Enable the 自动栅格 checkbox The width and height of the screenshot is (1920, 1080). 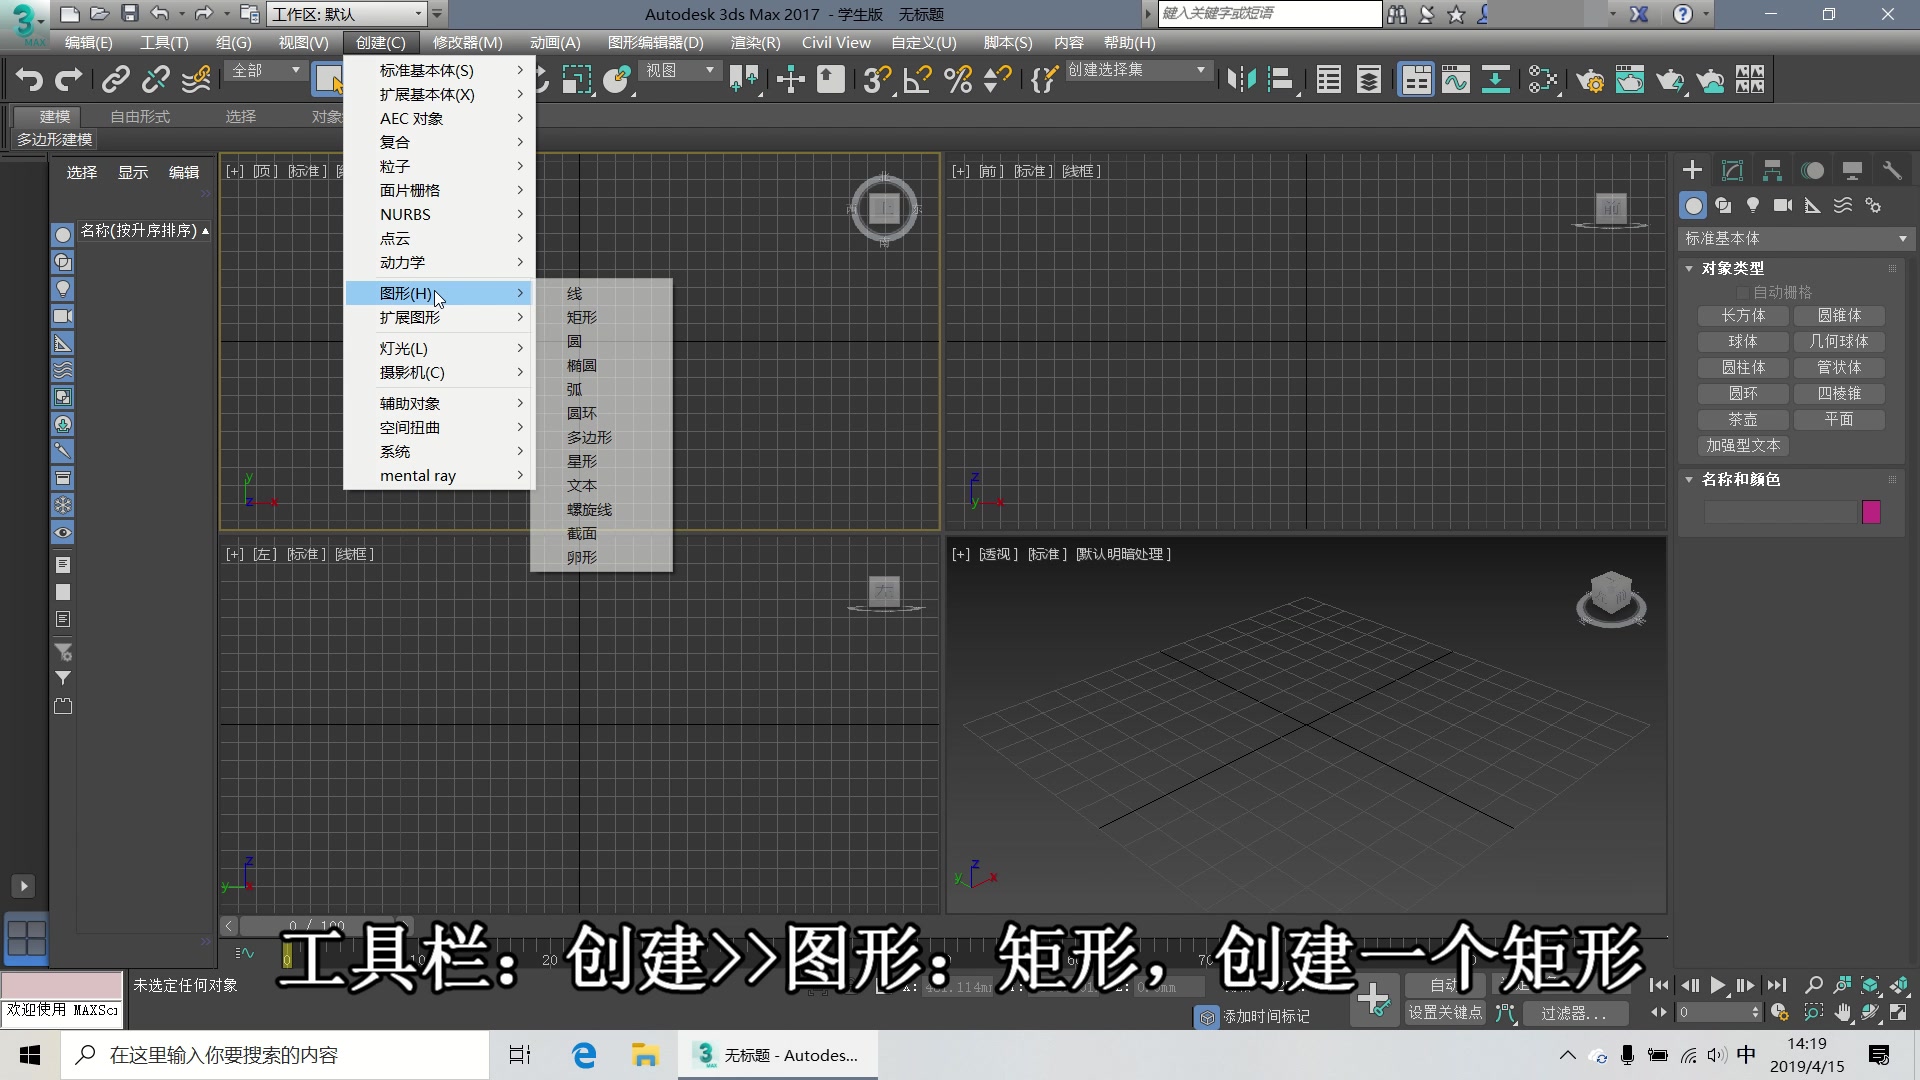pyautogui.click(x=1743, y=292)
